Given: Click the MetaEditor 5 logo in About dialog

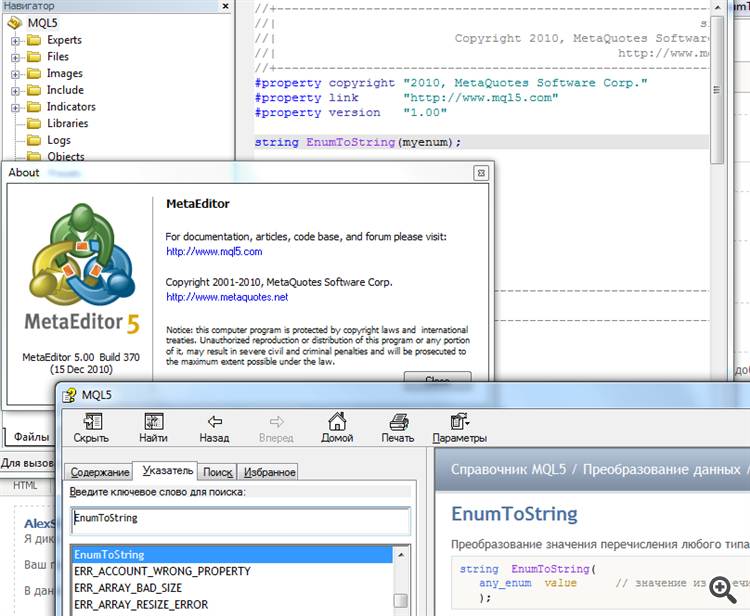Looking at the screenshot, I should click(x=82, y=269).
